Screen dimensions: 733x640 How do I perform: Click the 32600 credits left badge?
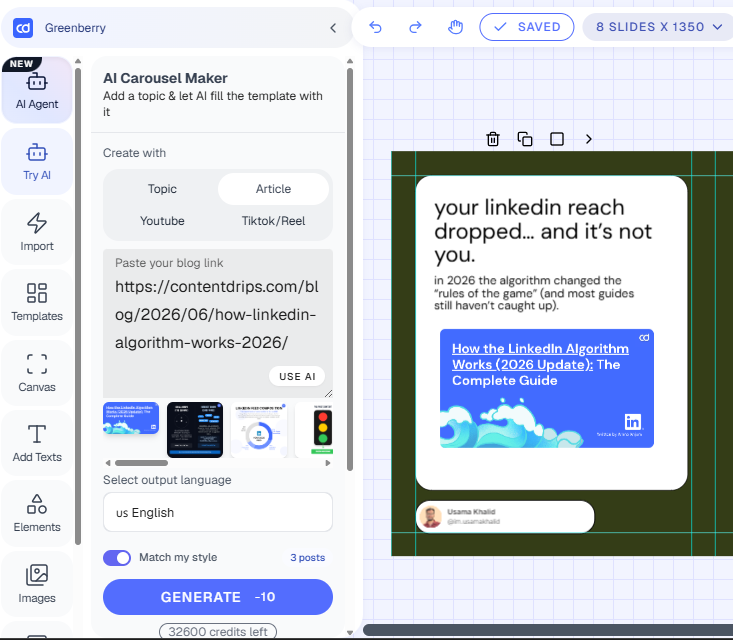pyautogui.click(x=218, y=632)
